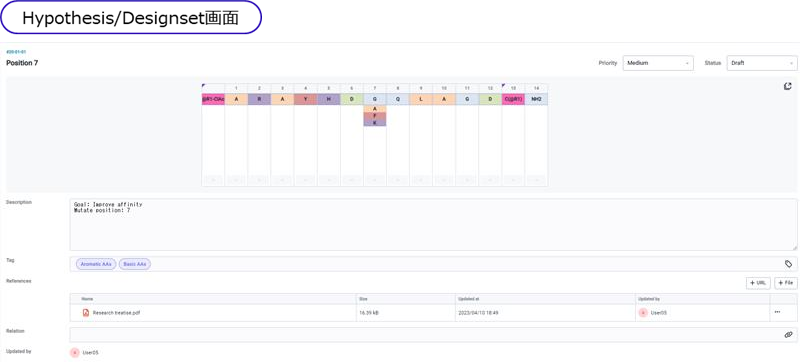Click inside the Description text area
The image size is (800, 362).
pyautogui.click(x=433, y=224)
